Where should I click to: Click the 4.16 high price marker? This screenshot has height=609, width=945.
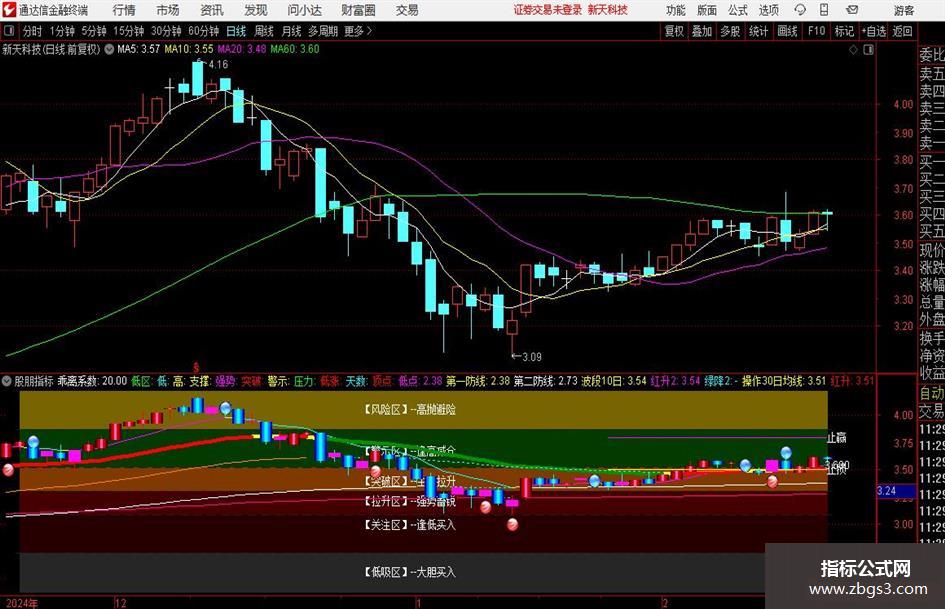pyautogui.click(x=218, y=65)
